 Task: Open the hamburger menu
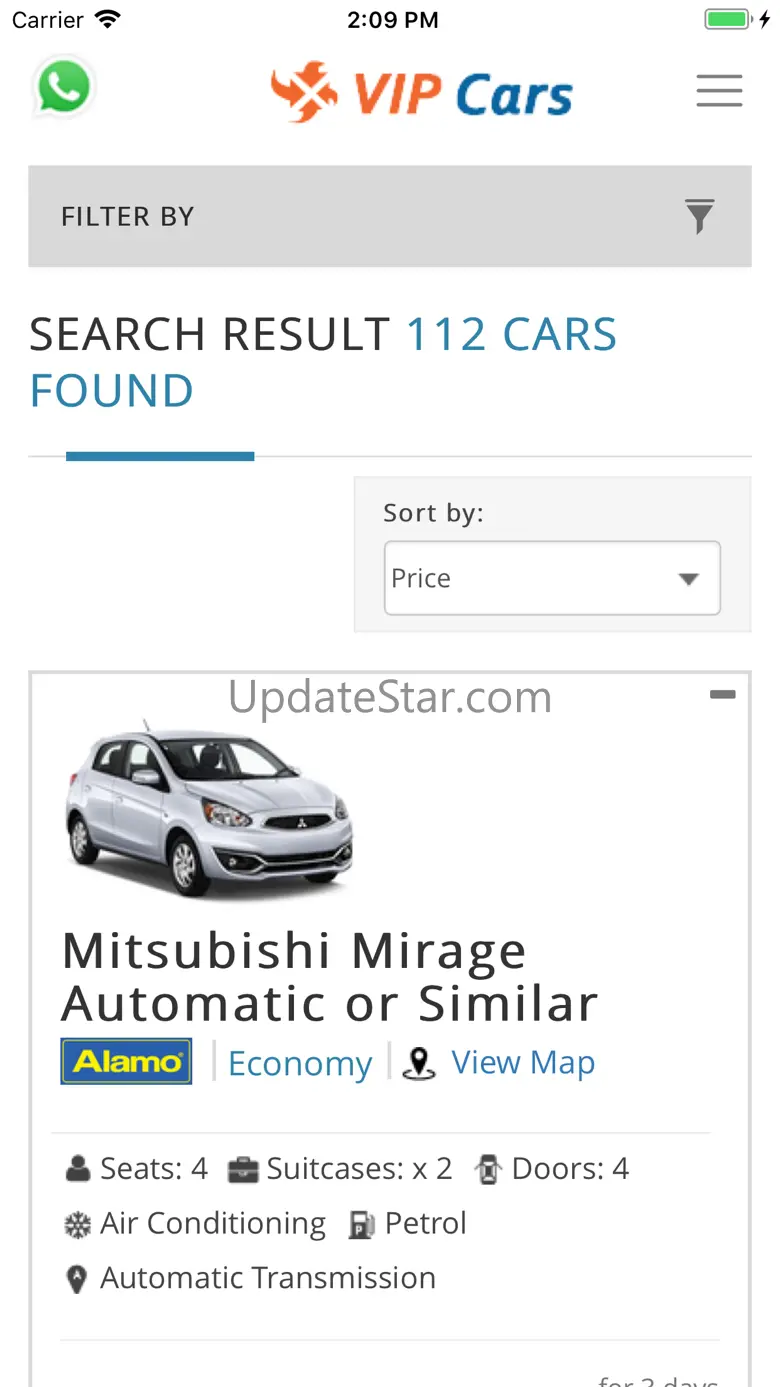(x=719, y=91)
